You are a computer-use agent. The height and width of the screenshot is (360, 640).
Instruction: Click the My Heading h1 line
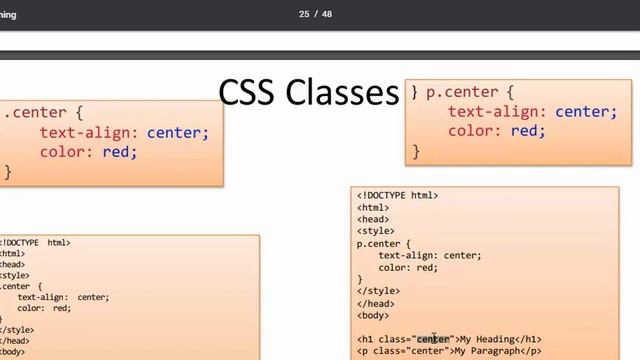[x=449, y=339]
